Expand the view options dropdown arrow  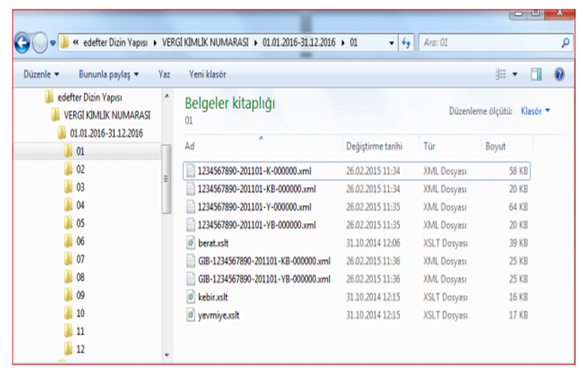pos(515,74)
